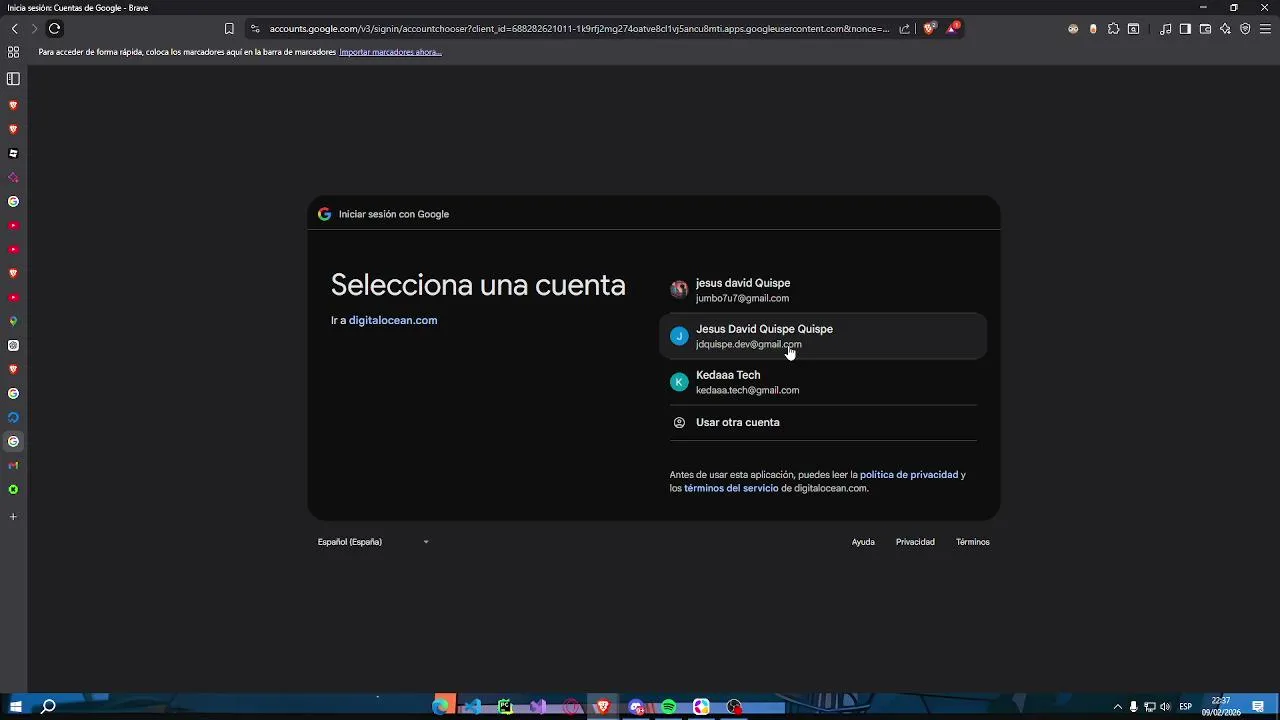Open Spotify from the taskbar
Image resolution: width=1280 pixels, height=720 pixels.
(x=669, y=707)
